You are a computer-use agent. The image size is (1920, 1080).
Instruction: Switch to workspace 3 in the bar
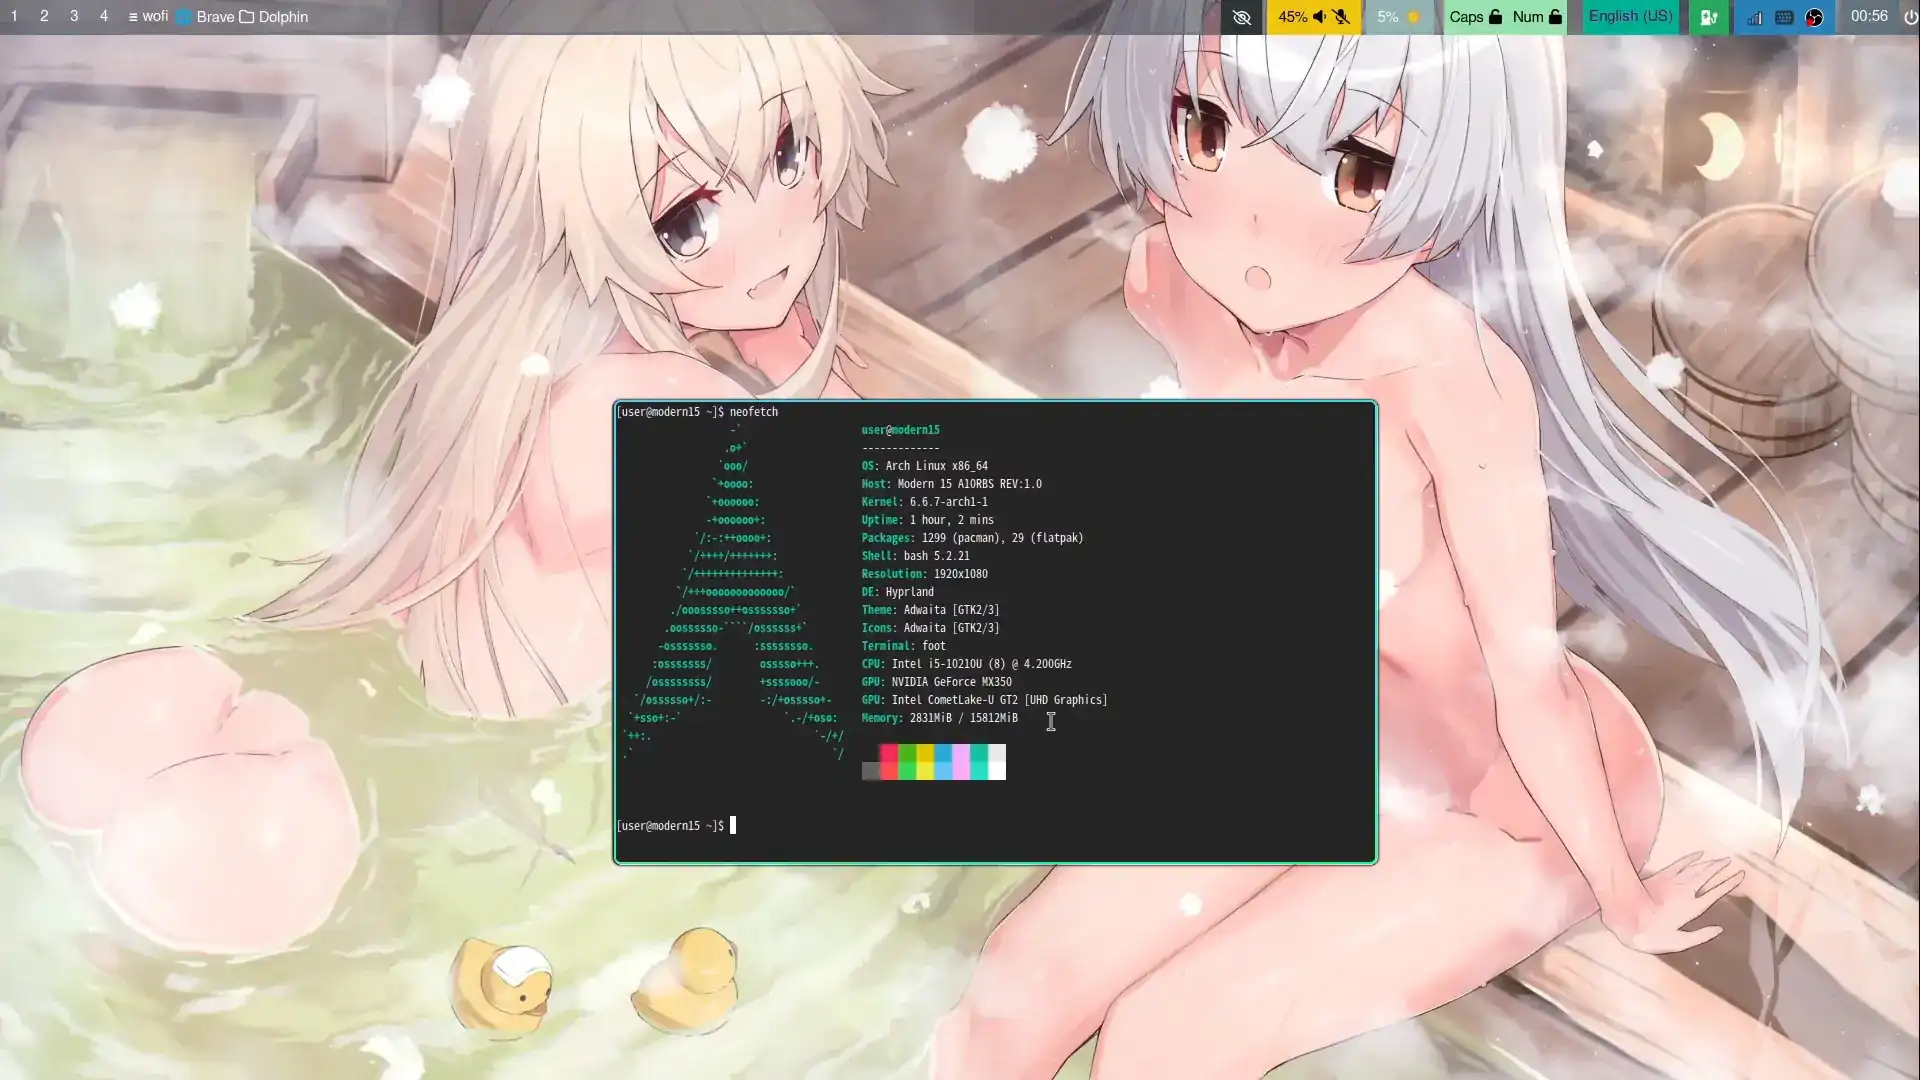tap(74, 16)
